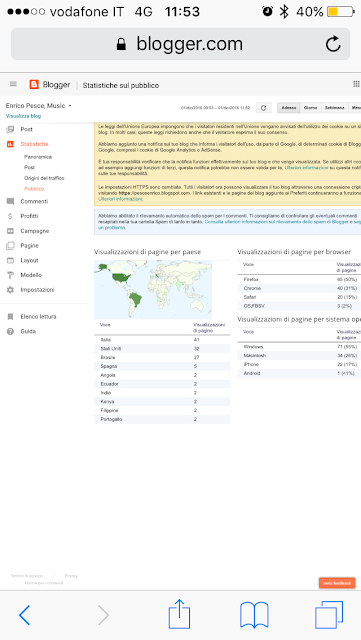Image resolution: width=361 pixels, height=640 pixels.
Task: Select the Brasile country row
Action: [x=162, y=358]
